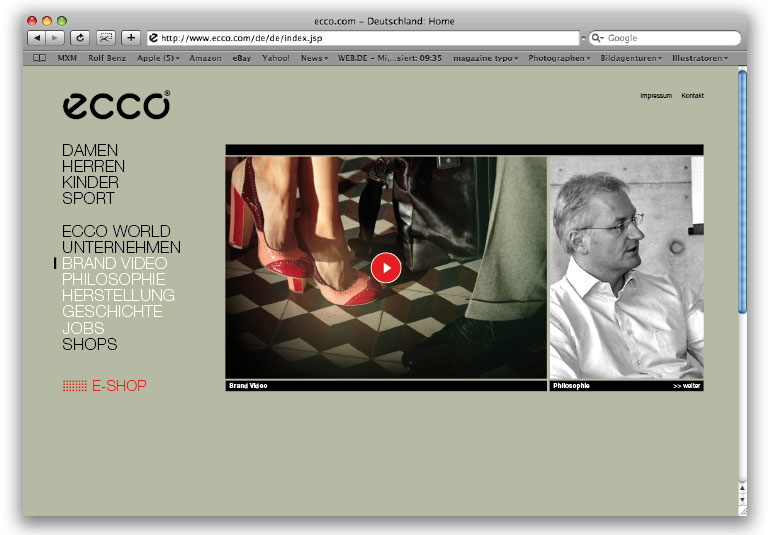The image size is (770, 535).
Task: Open the Yahoo! bookmark
Action: (x=275, y=58)
